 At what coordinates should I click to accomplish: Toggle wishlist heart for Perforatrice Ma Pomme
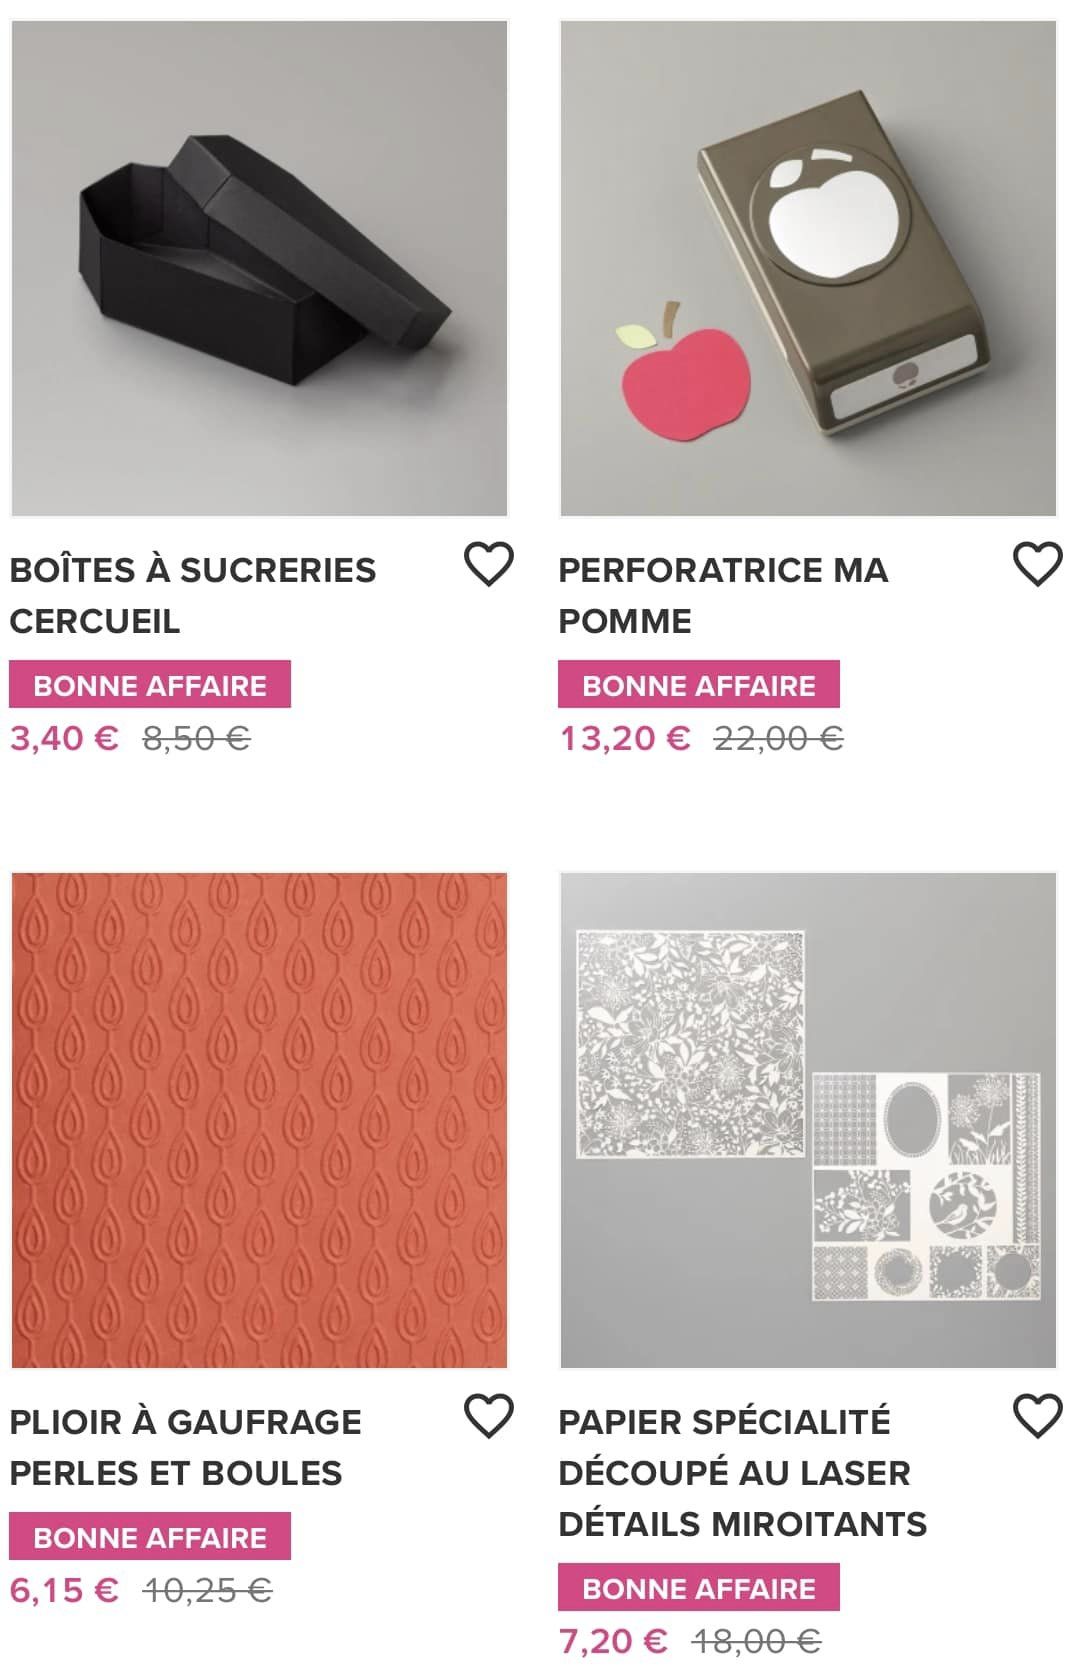tap(1038, 564)
